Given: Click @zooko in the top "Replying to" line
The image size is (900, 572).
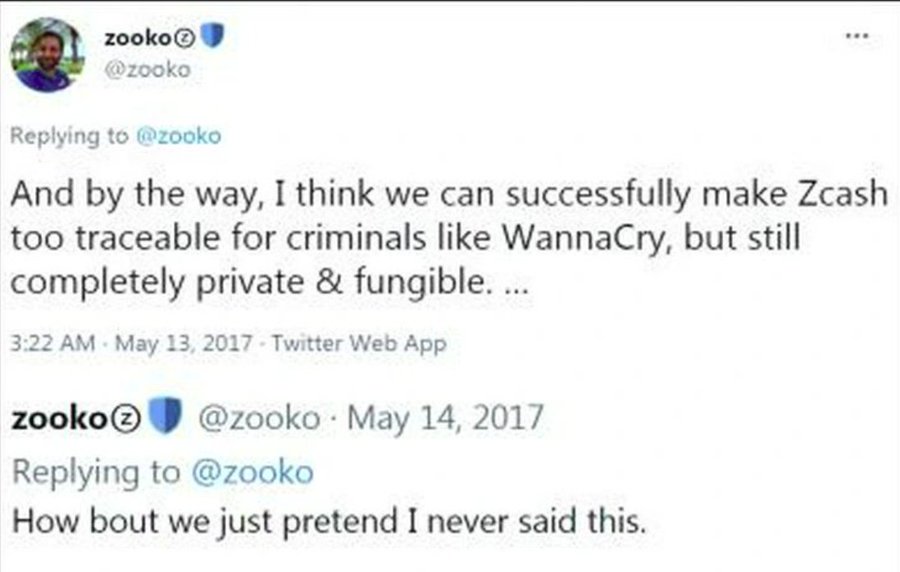Looking at the screenshot, I should click(x=175, y=136).
